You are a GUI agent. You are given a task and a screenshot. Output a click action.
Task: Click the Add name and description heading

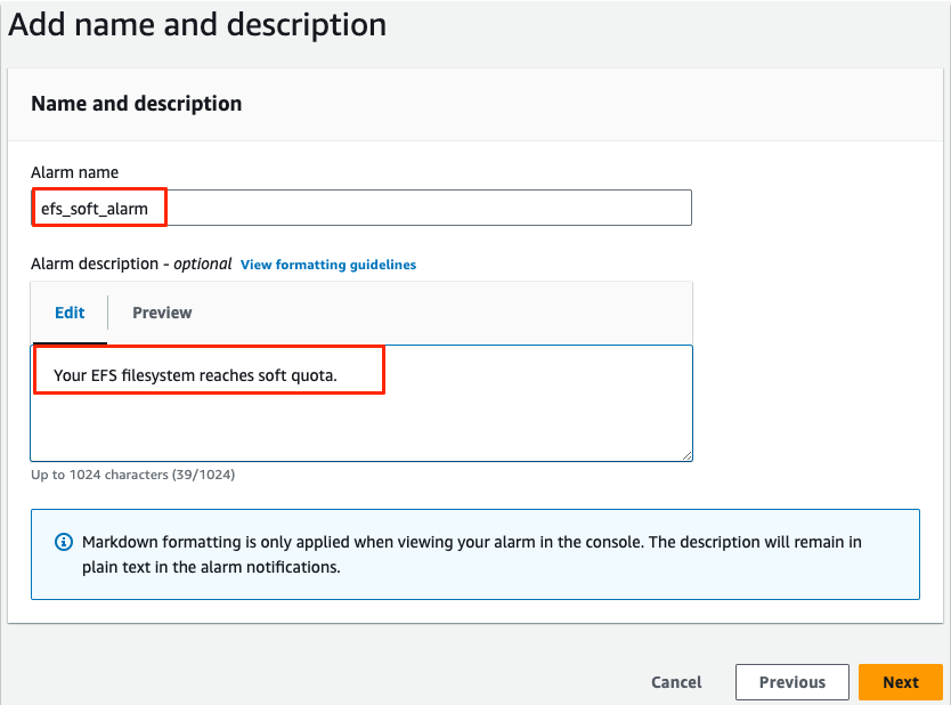[x=196, y=24]
